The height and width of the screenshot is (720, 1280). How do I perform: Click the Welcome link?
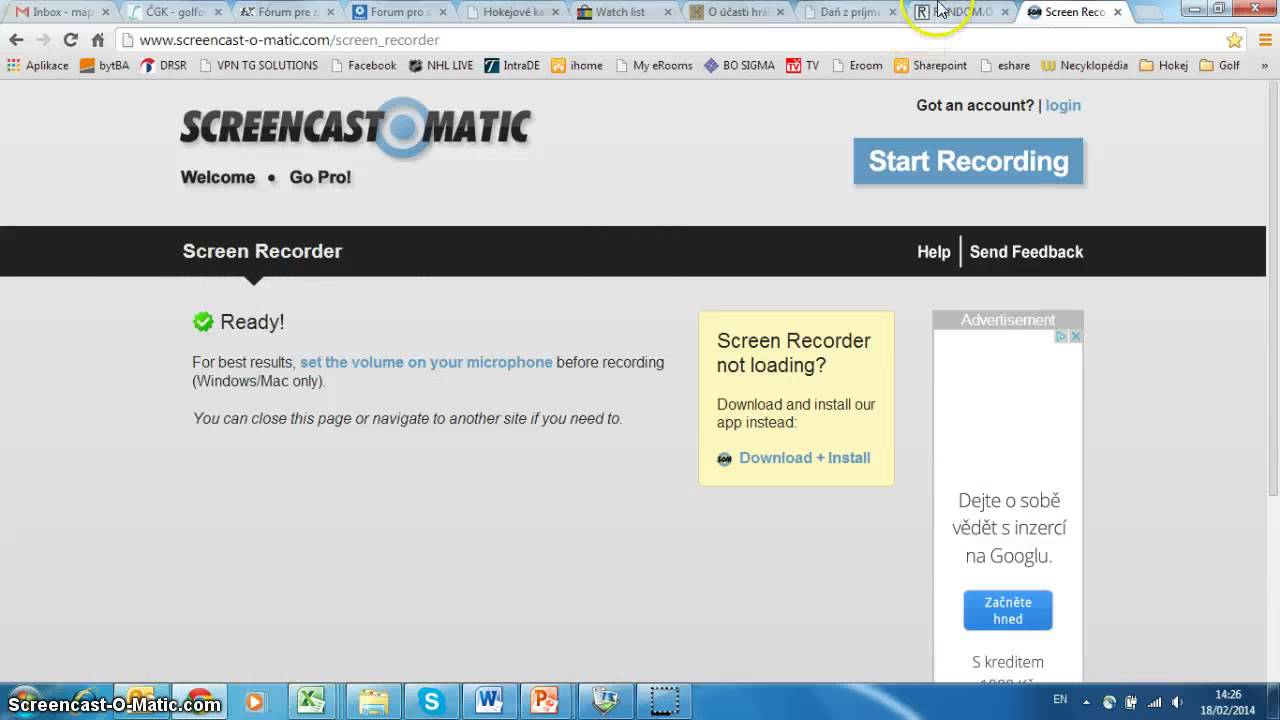tap(218, 177)
